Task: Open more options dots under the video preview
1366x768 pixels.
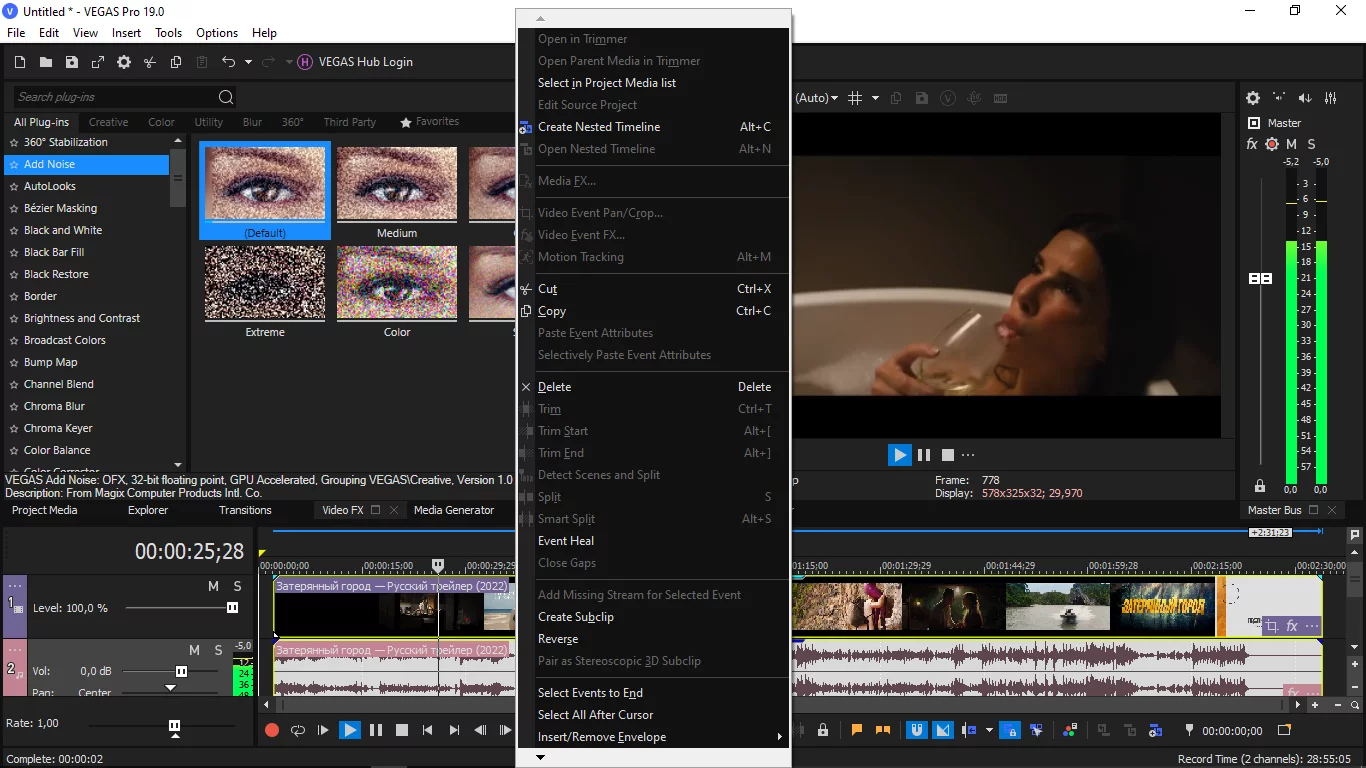Action: (x=968, y=455)
